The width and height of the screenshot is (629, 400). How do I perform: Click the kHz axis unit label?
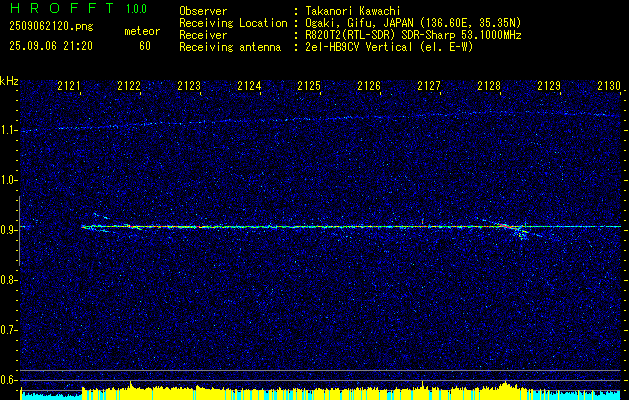click(x=9, y=81)
